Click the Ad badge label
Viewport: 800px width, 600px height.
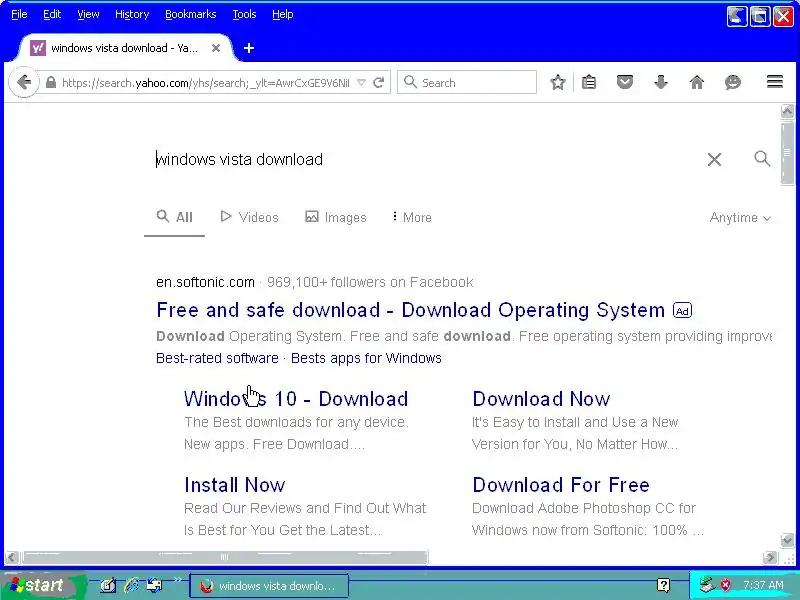click(x=683, y=310)
